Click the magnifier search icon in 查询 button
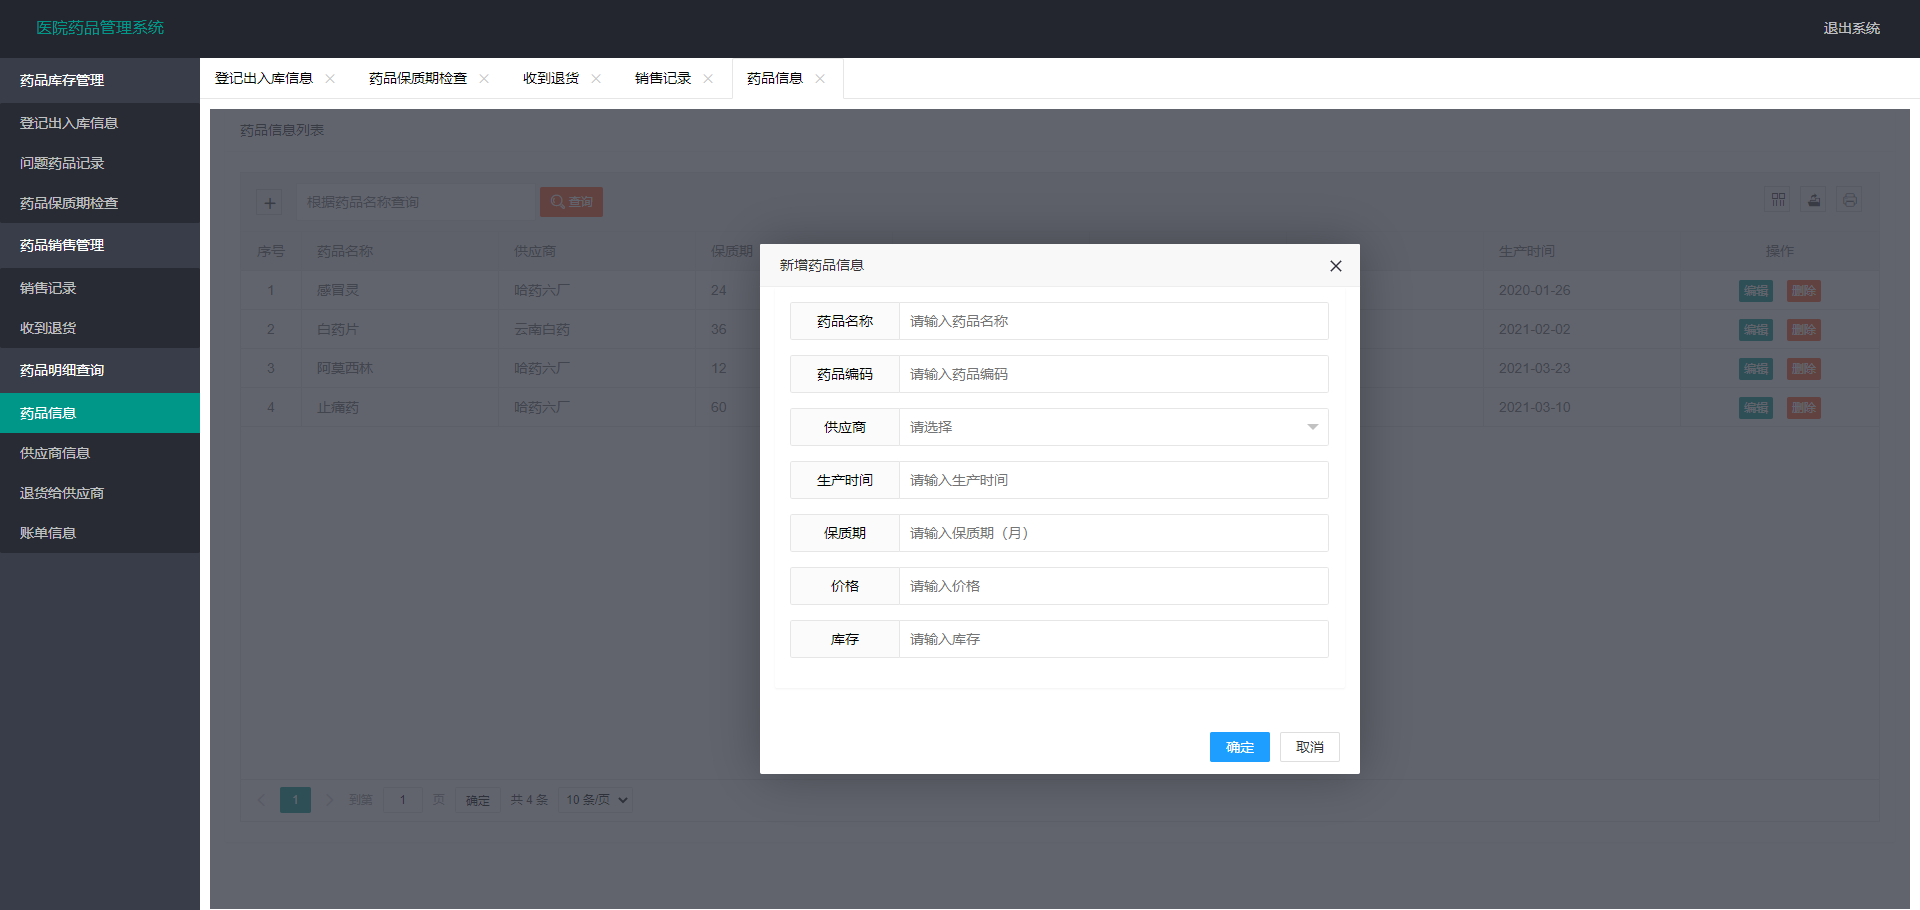The width and height of the screenshot is (1920, 910). tap(557, 202)
